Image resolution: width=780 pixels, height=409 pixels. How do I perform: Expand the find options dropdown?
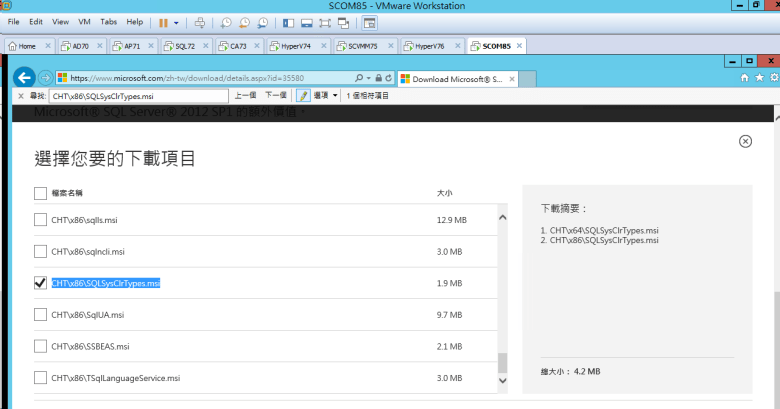tap(325, 95)
